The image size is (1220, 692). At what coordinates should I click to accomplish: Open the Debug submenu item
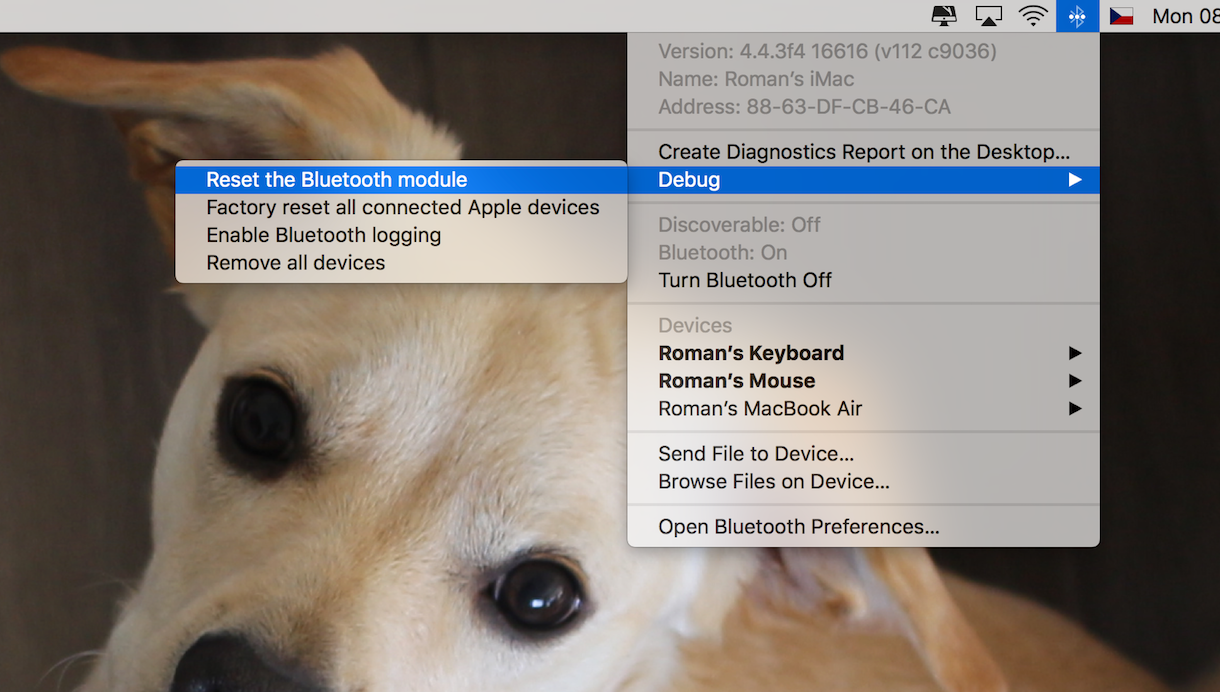[863, 180]
